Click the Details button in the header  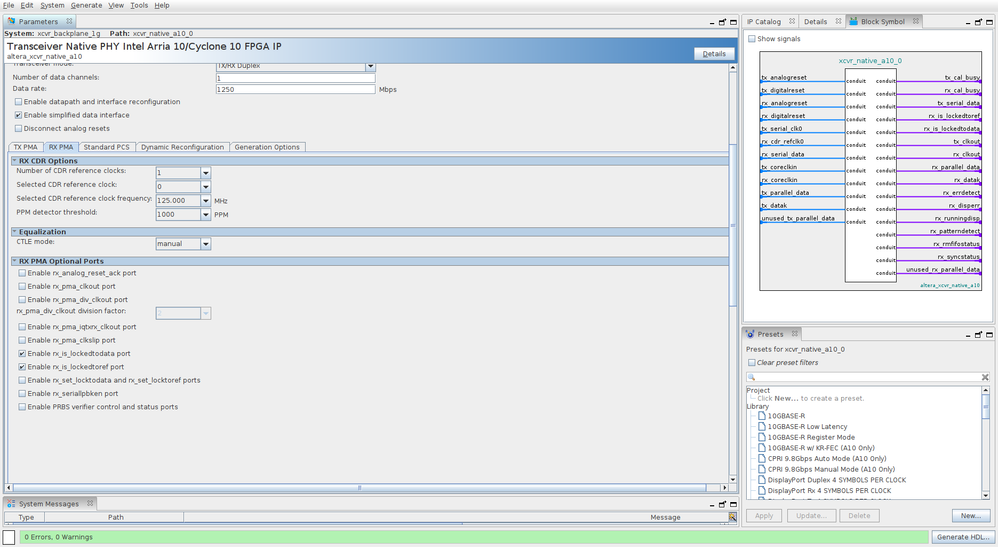(x=713, y=53)
